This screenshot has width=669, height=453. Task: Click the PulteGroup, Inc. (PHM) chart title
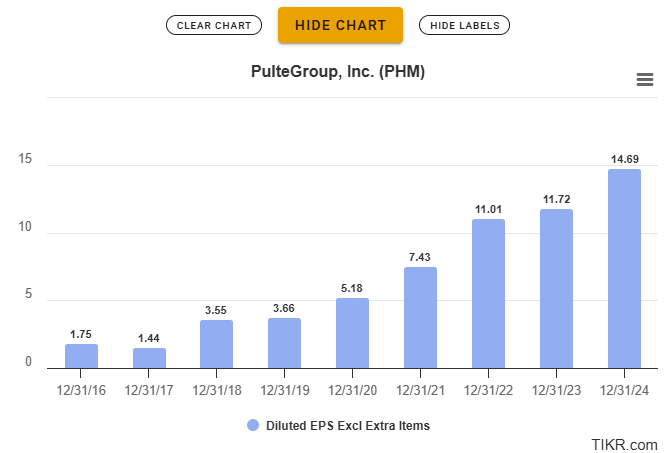337,72
